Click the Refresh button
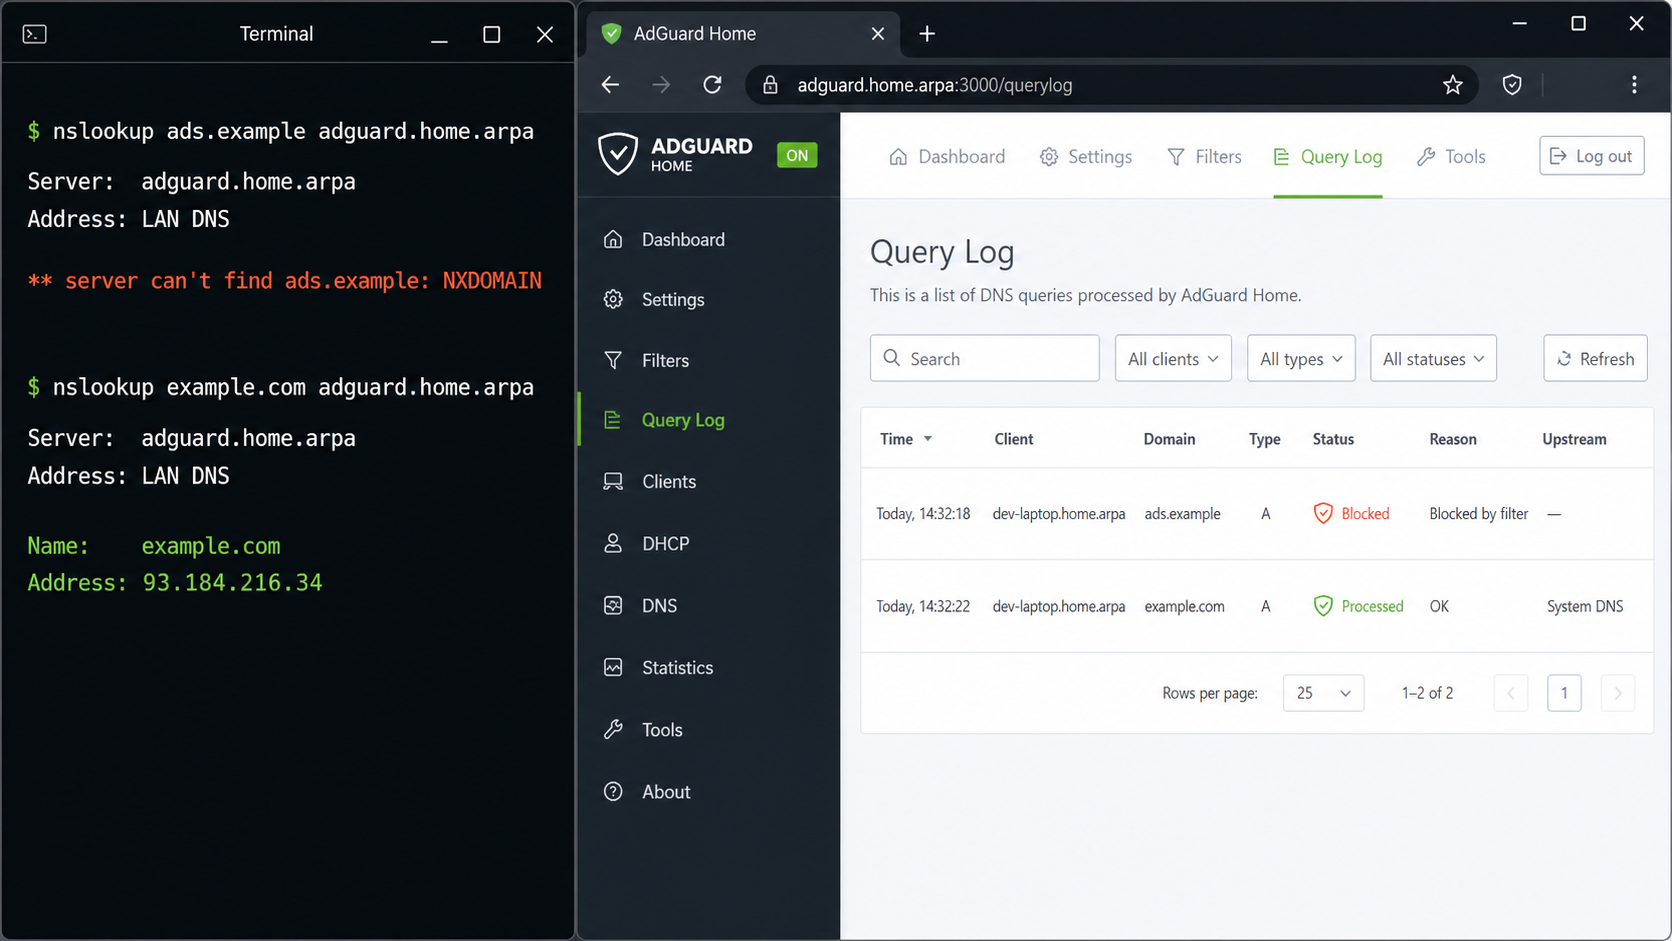The width and height of the screenshot is (1672, 941). click(x=1595, y=358)
